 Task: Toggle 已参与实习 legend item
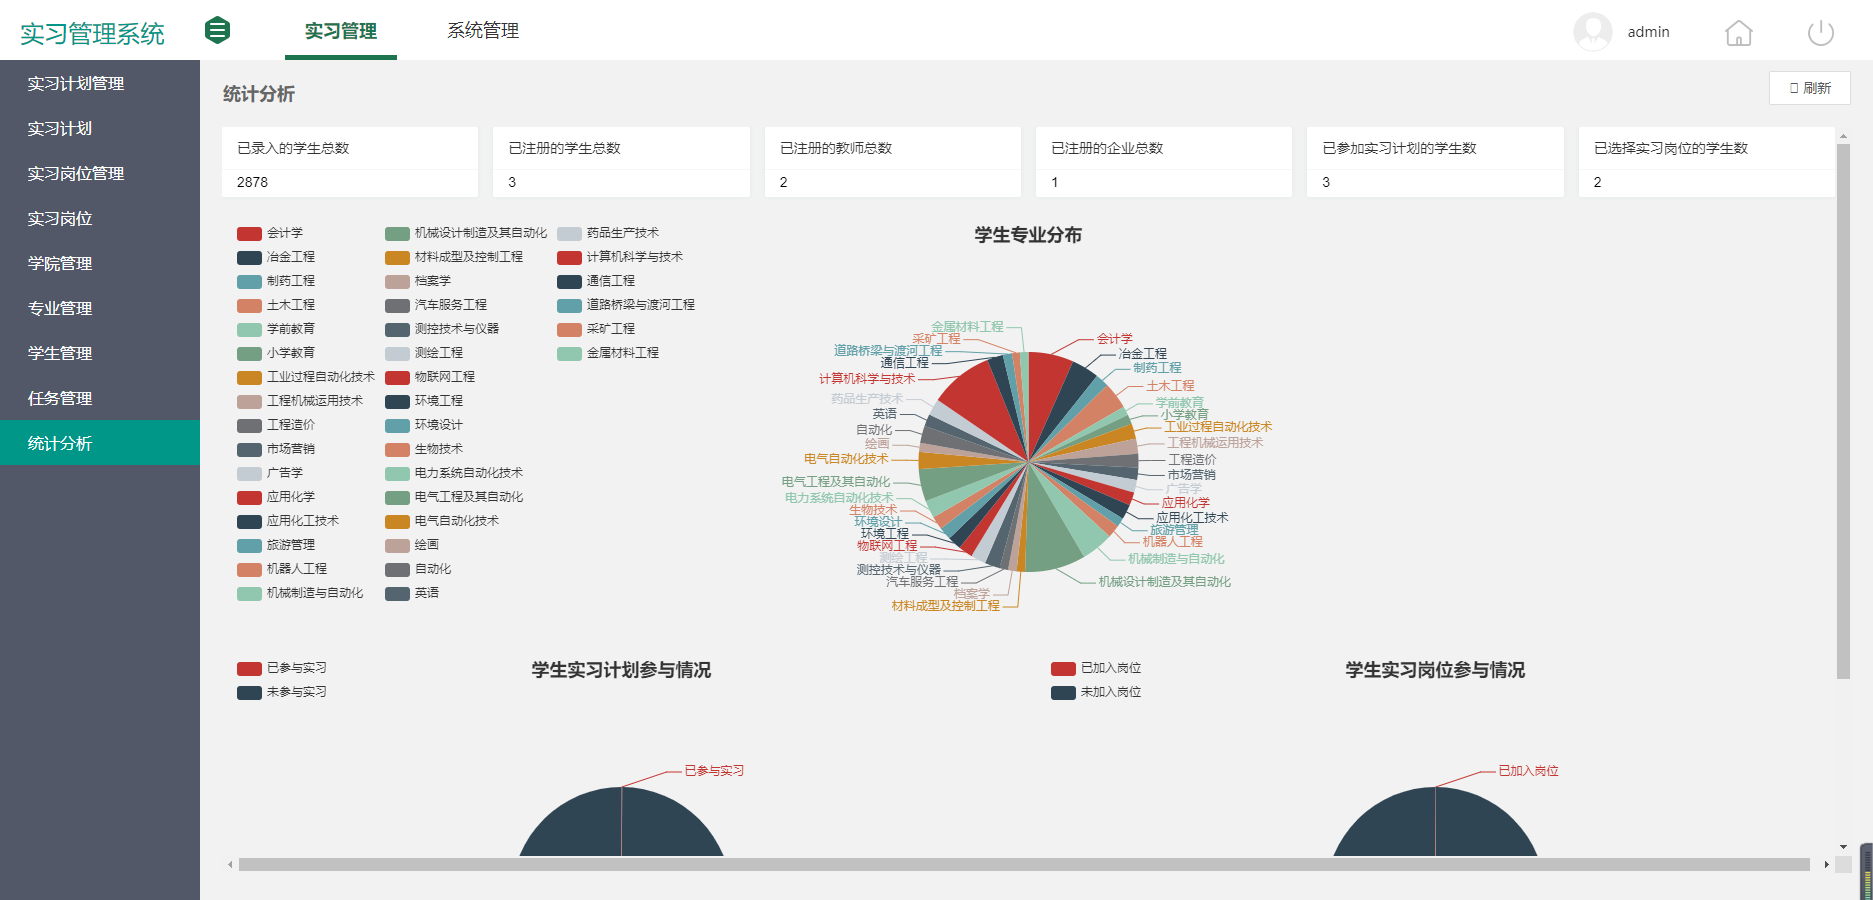pos(282,668)
